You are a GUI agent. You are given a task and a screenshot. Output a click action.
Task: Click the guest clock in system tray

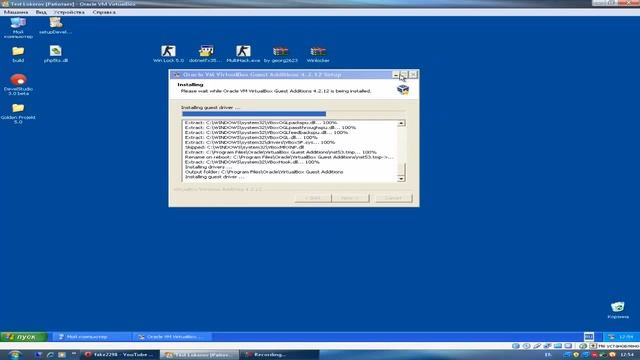pos(626,337)
